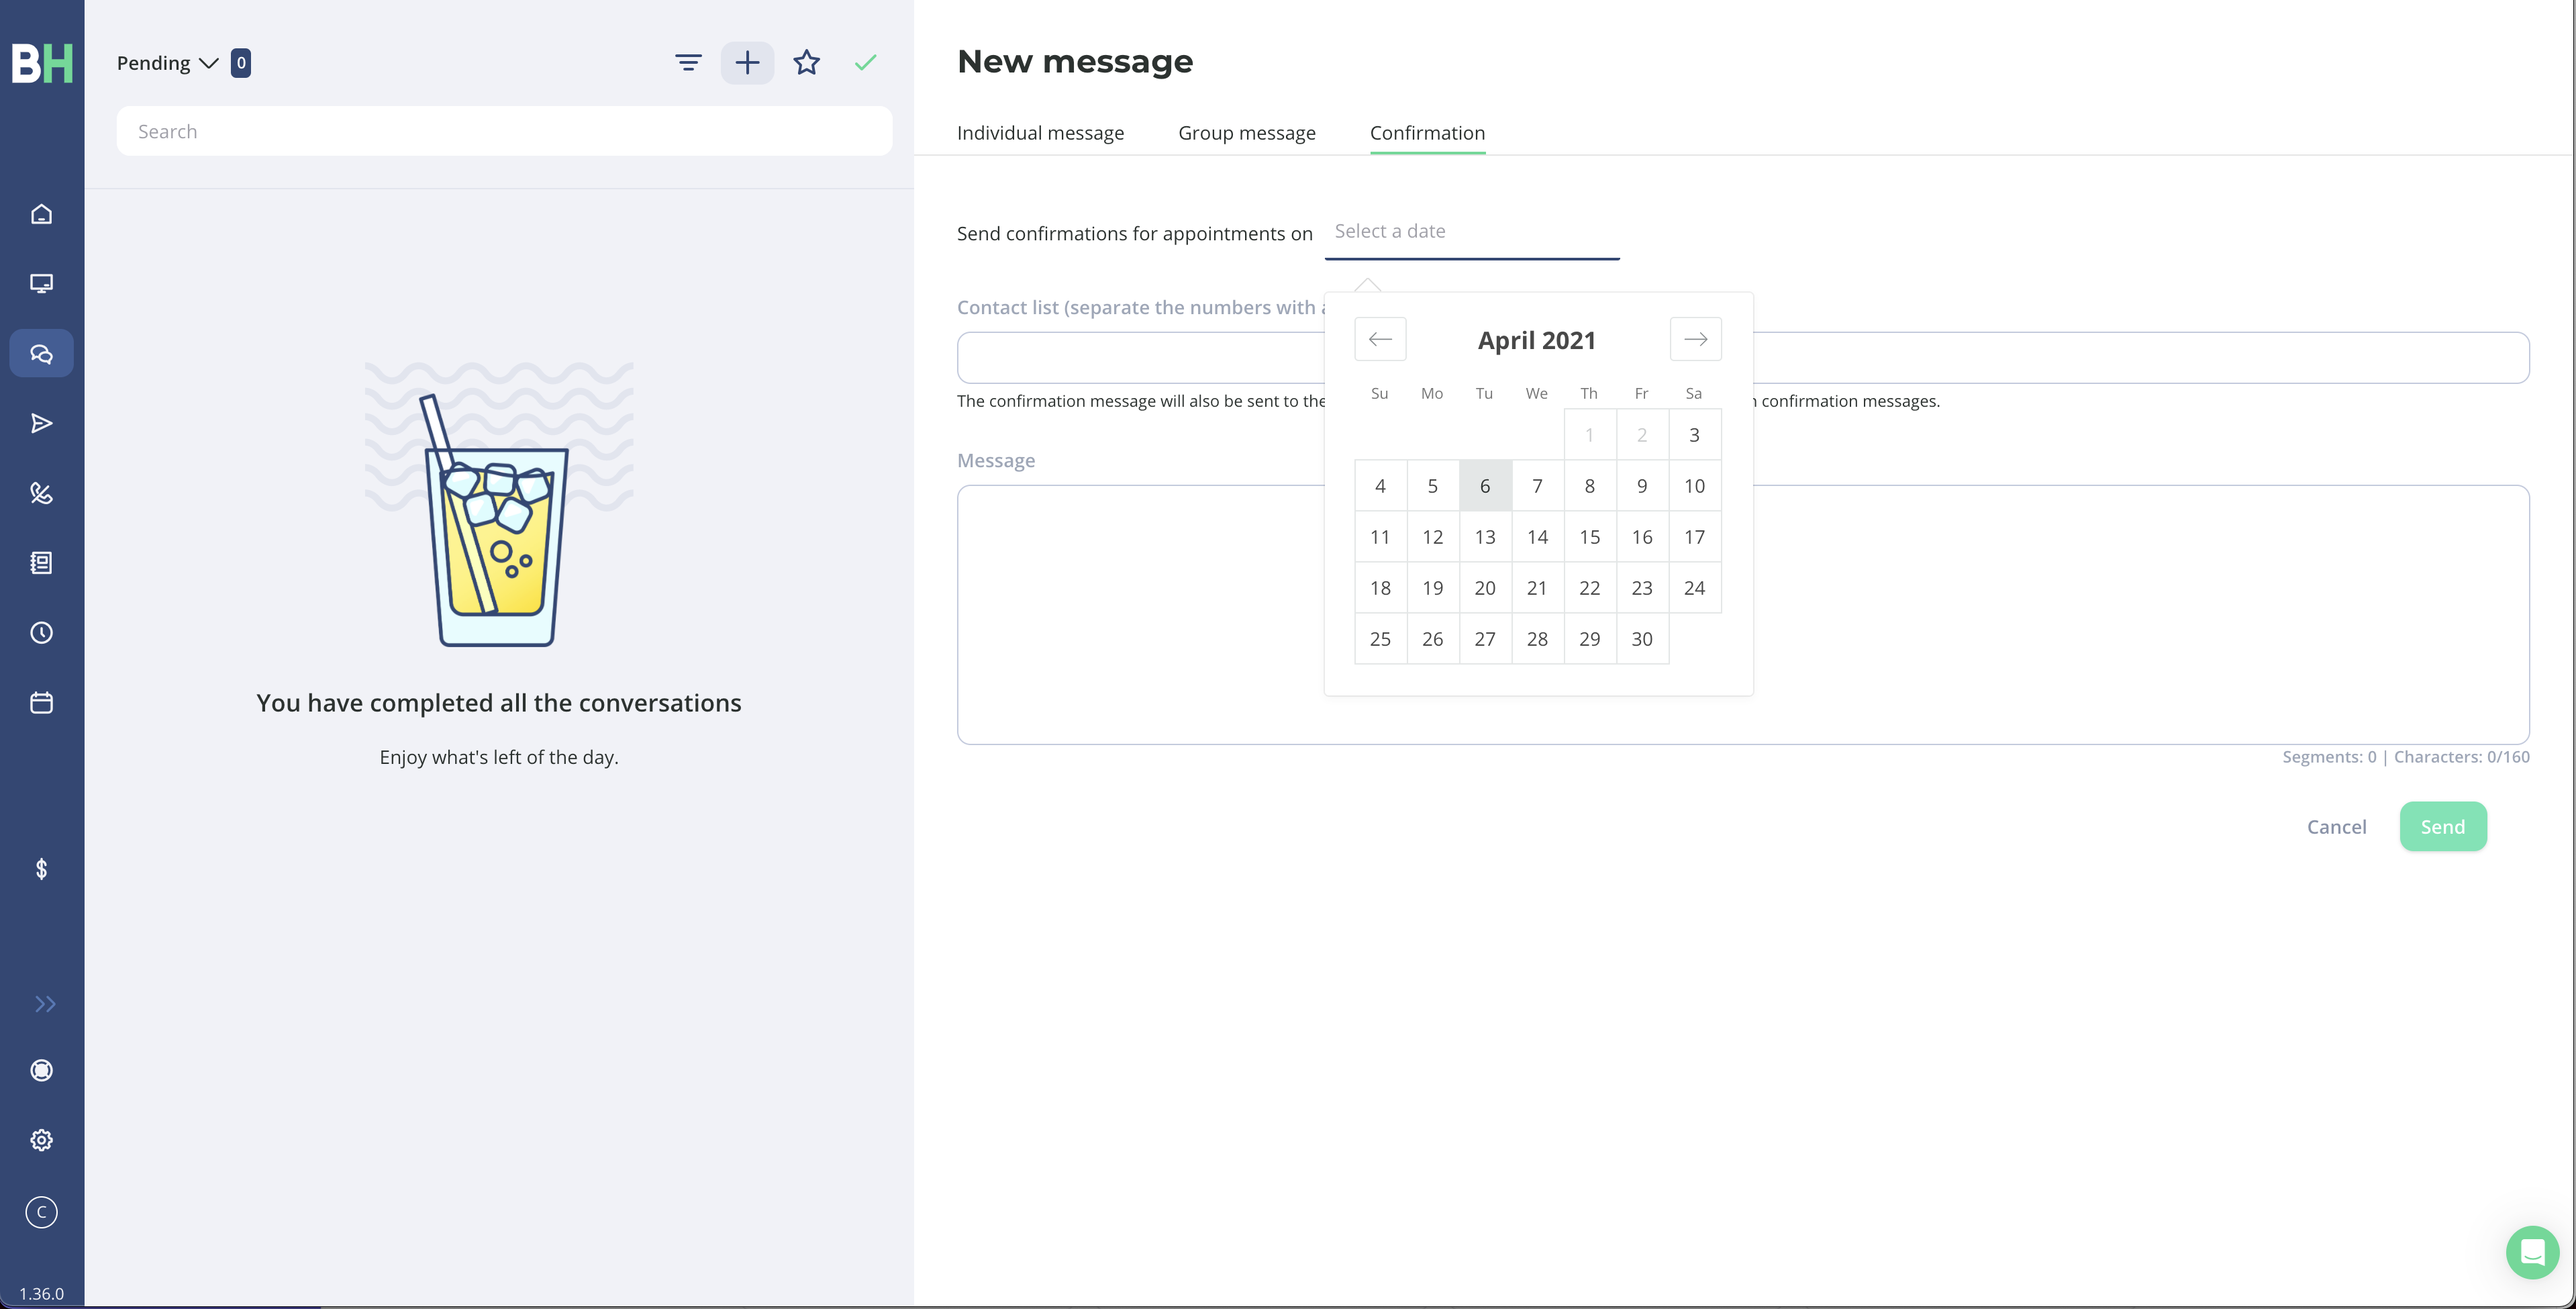Click the conversation Search field
Screen dimensions: 2576x1309
pyautogui.click(x=504, y=131)
